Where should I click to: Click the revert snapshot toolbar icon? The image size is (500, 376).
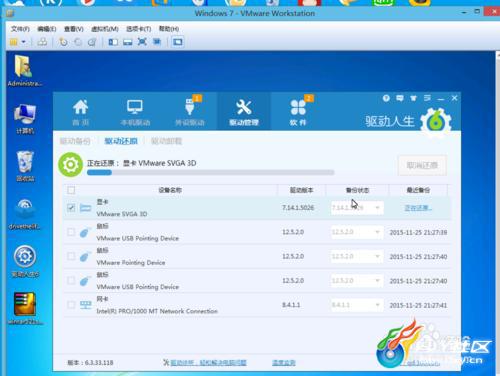click(x=78, y=42)
